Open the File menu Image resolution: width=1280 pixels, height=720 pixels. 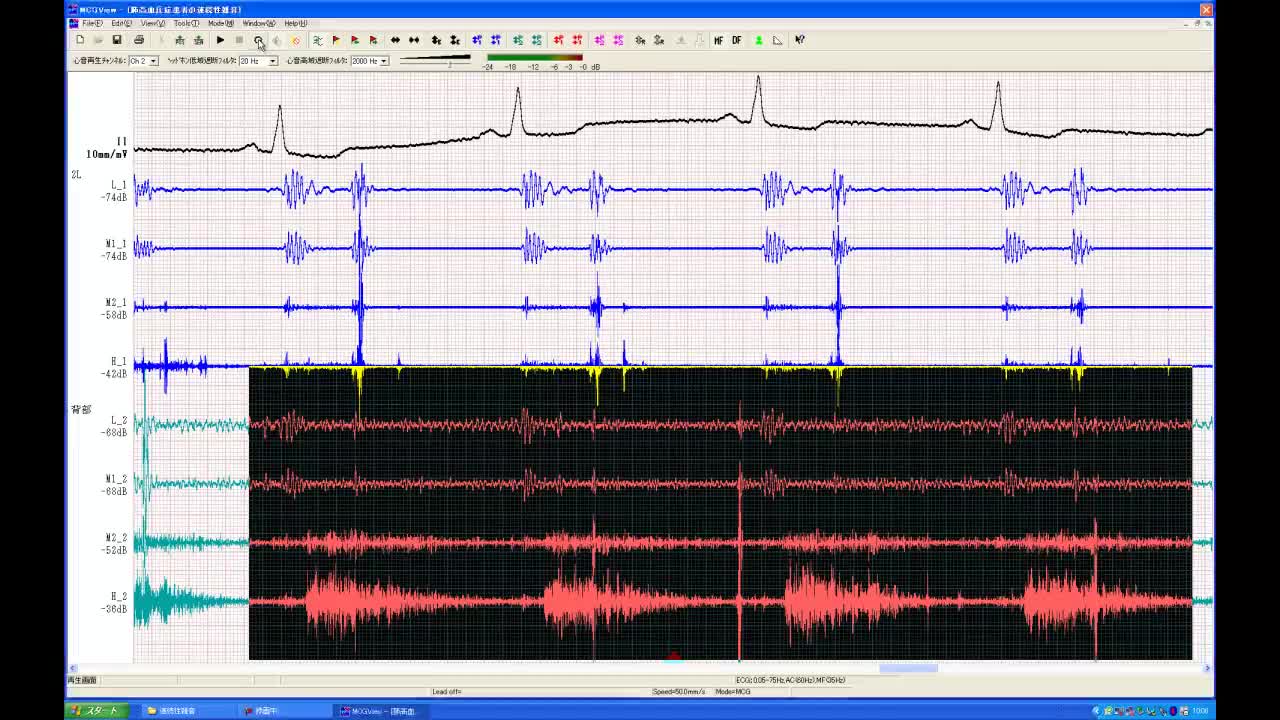[x=92, y=23]
